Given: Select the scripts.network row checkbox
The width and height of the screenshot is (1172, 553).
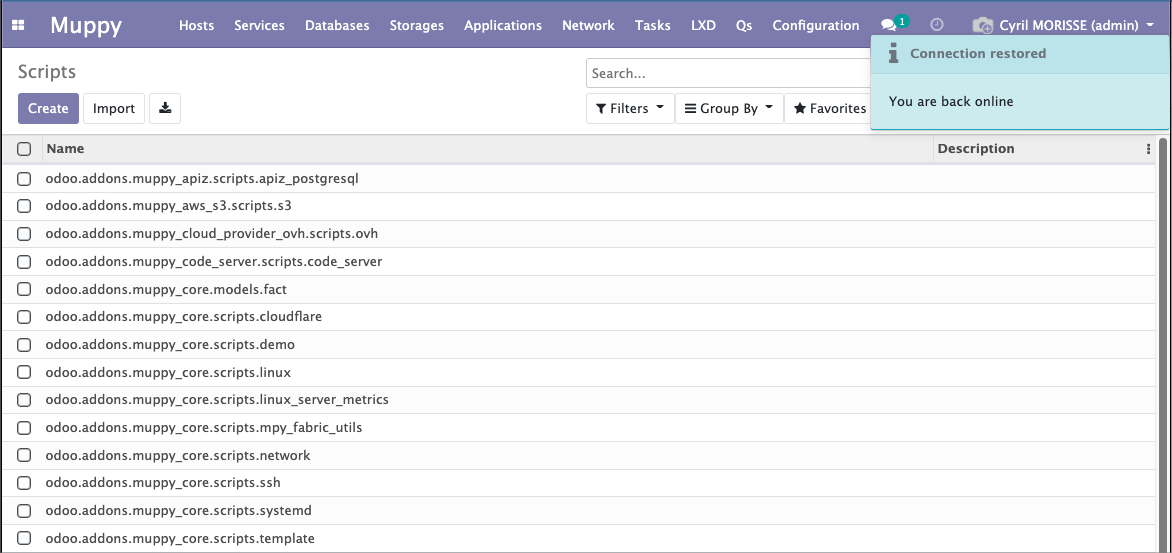Looking at the screenshot, I should tap(24, 455).
